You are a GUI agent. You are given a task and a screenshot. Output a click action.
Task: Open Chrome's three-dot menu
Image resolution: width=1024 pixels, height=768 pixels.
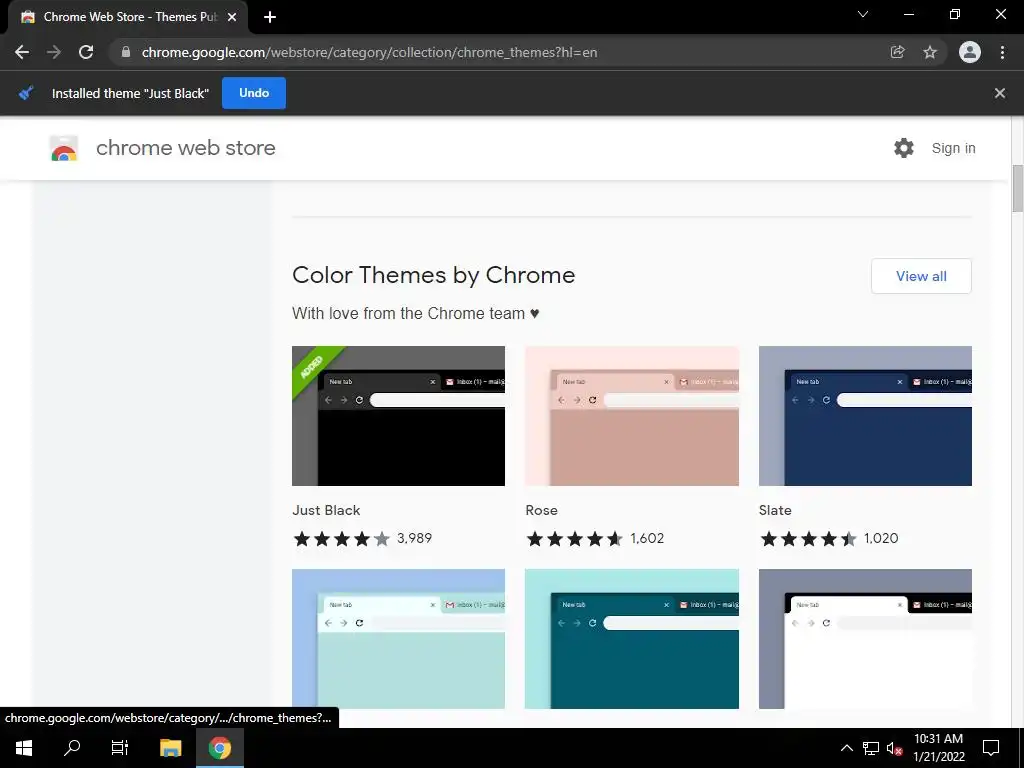click(x=1002, y=52)
